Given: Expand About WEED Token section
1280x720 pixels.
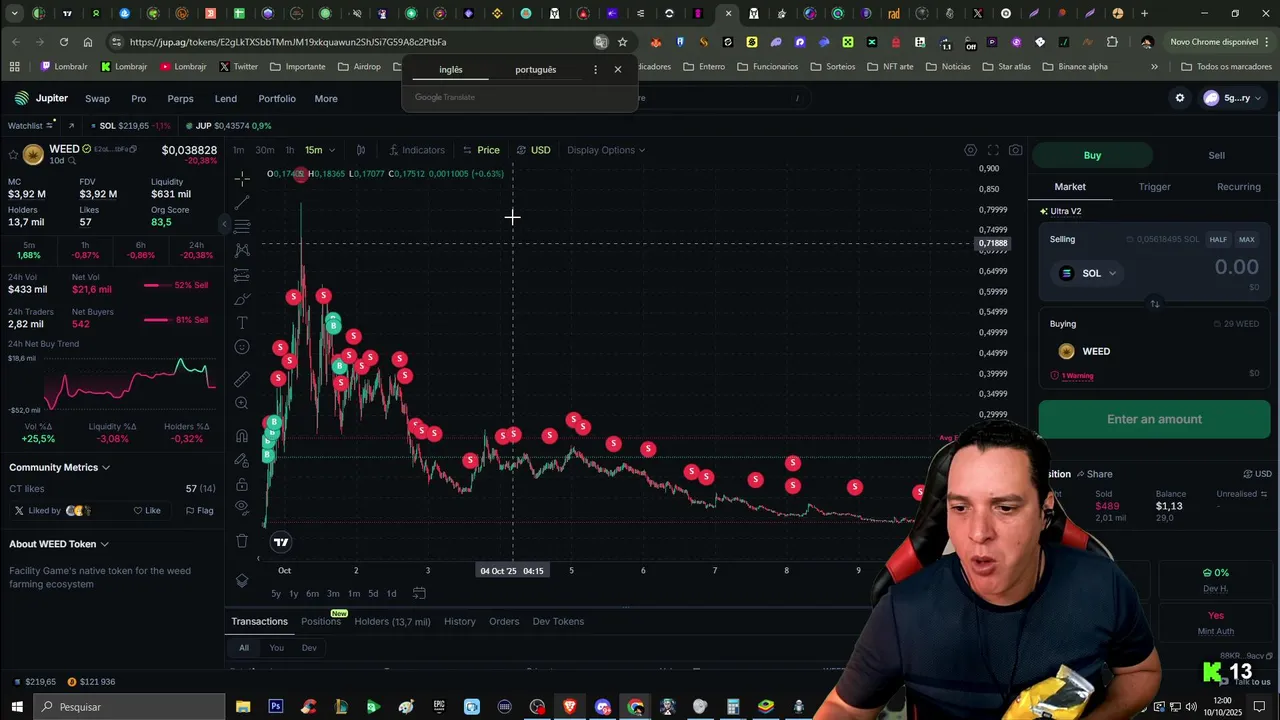Looking at the screenshot, I should [x=59, y=544].
